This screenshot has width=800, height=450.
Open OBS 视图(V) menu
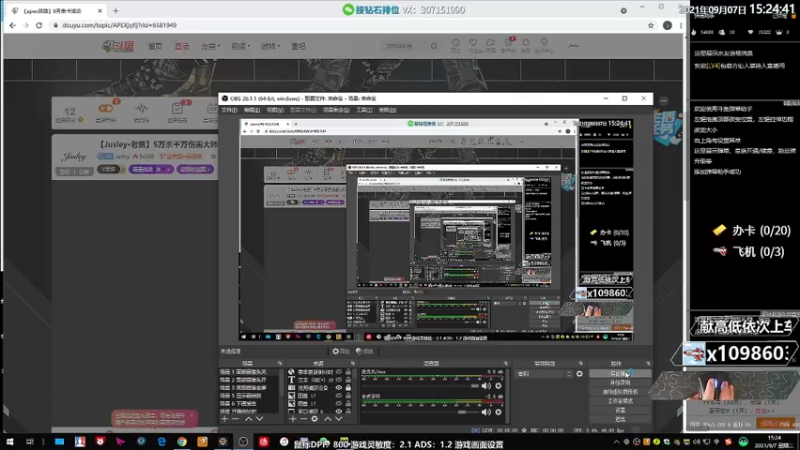[x=274, y=110]
